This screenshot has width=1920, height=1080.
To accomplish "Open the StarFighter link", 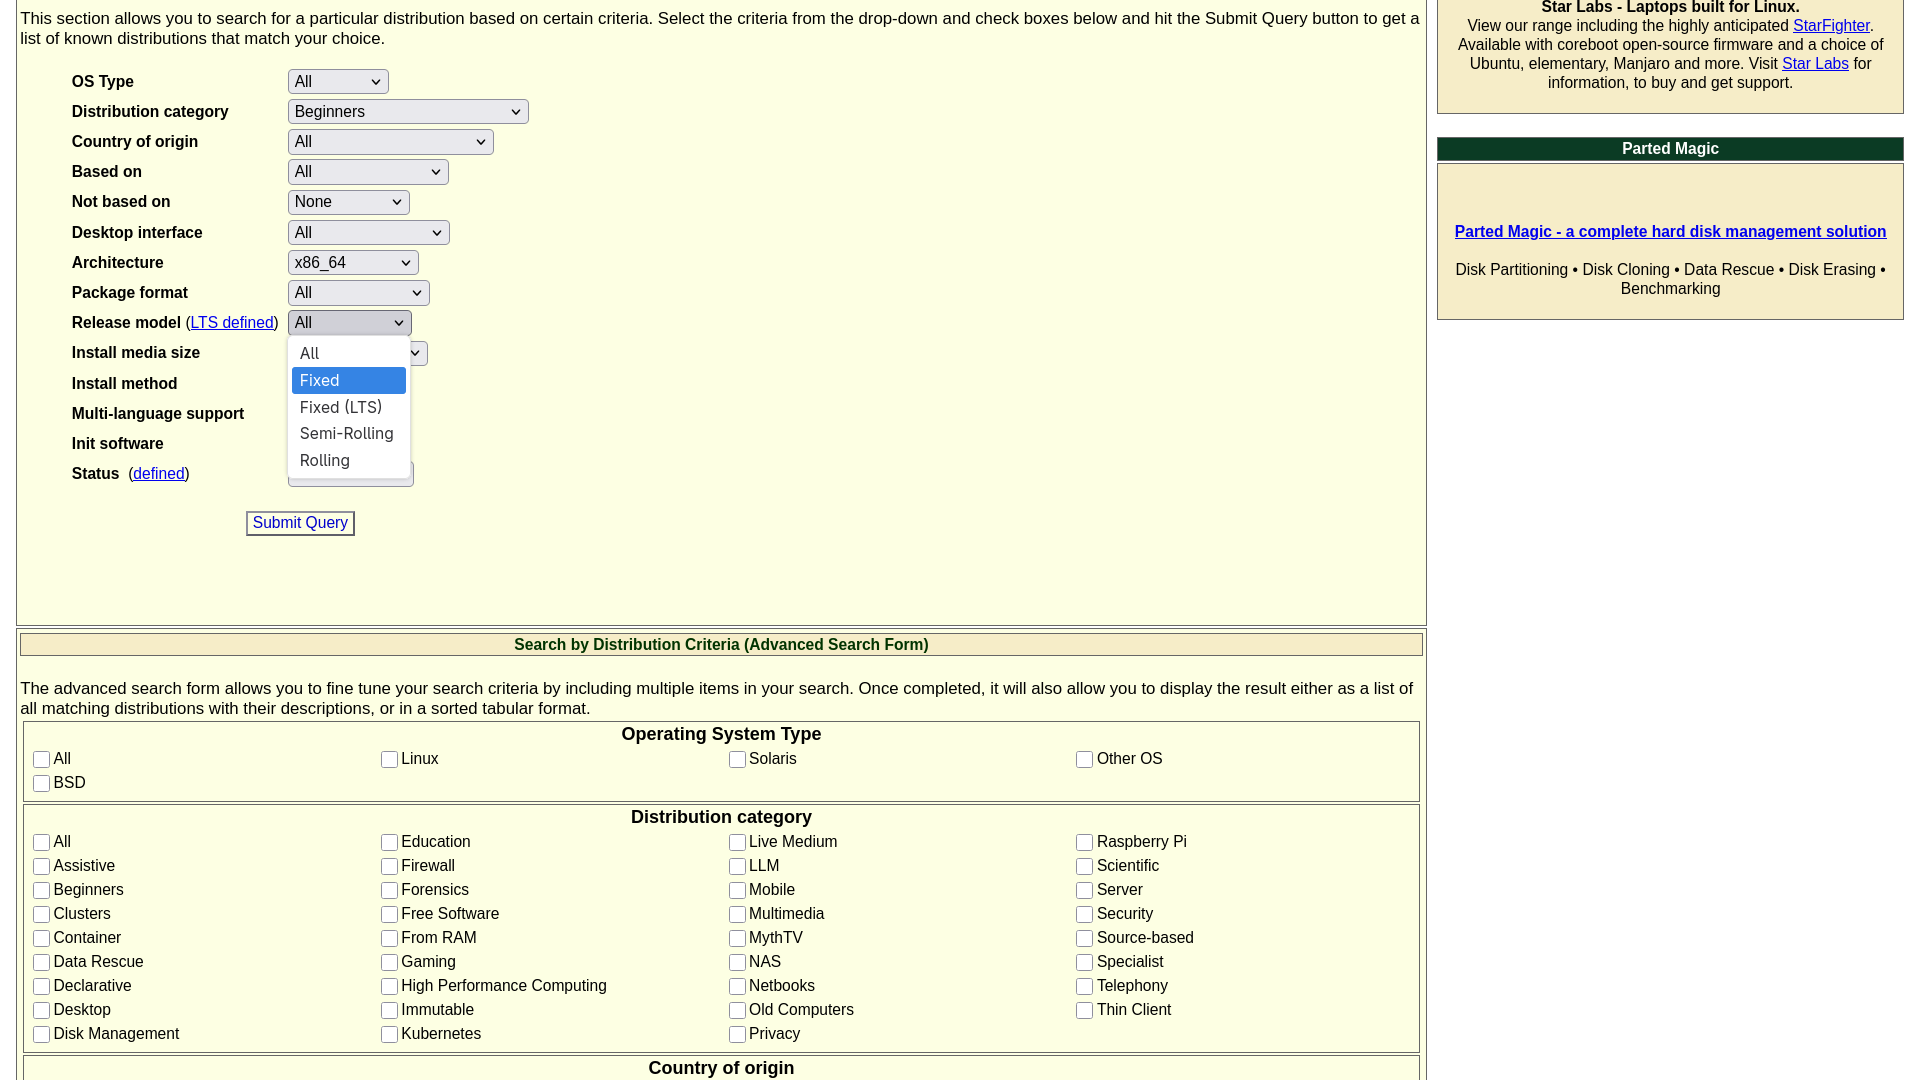I will [1830, 25].
